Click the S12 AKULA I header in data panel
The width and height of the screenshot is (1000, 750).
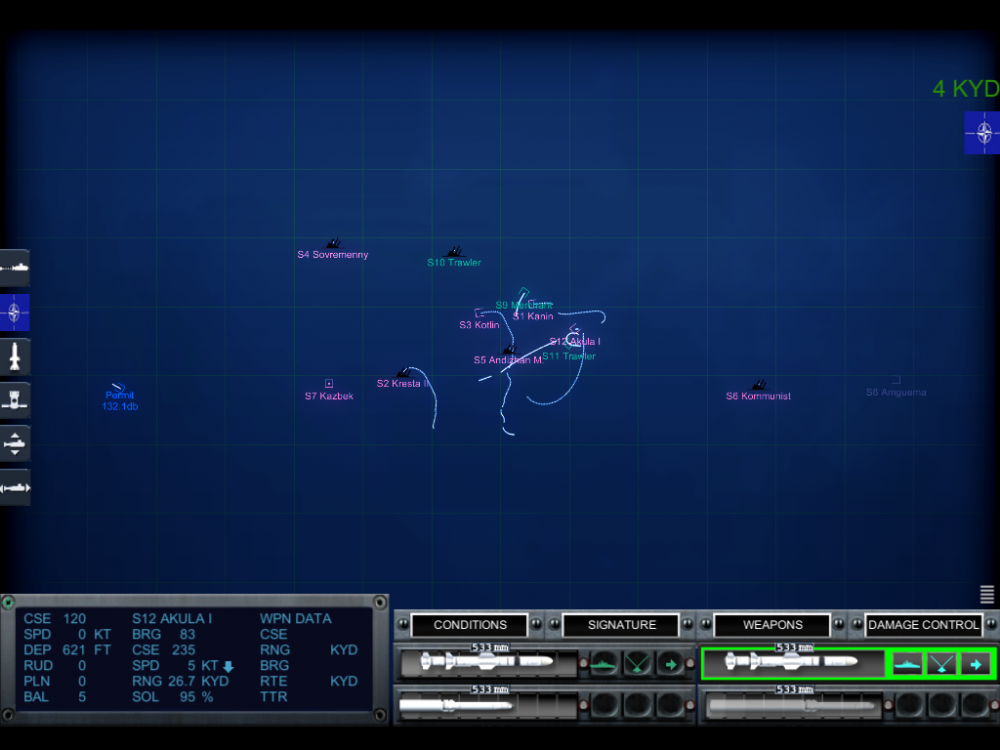[x=172, y=619]
